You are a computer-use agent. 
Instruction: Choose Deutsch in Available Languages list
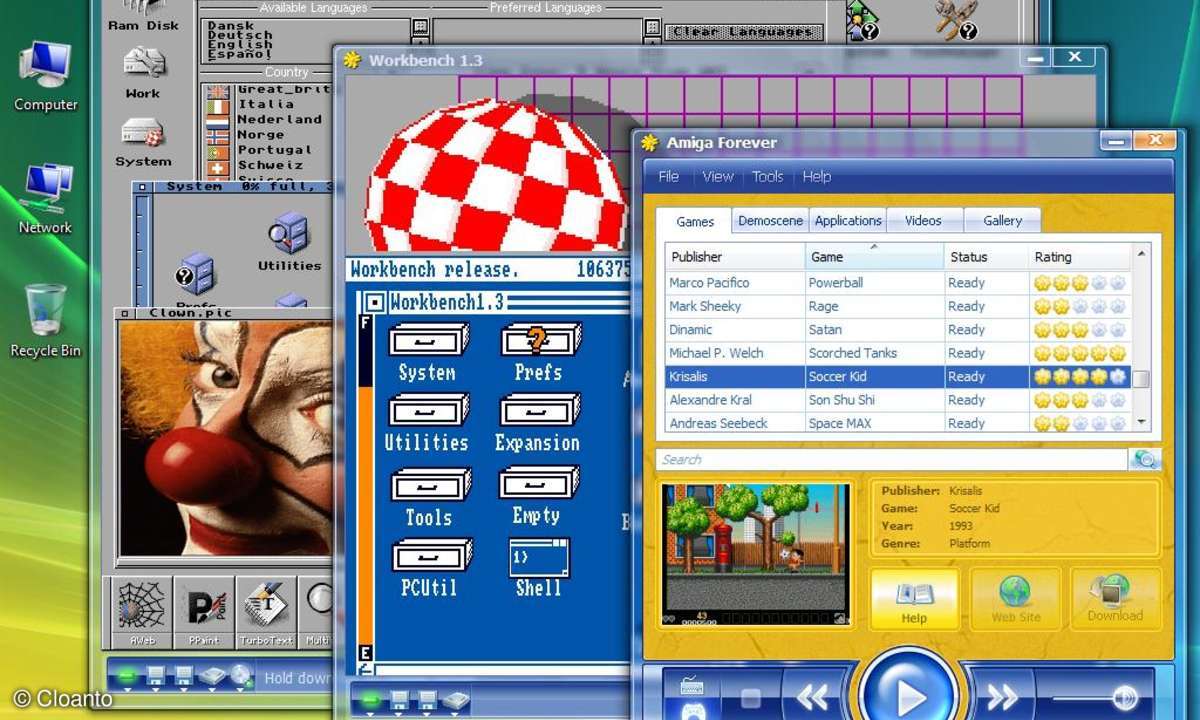(240, 36)
